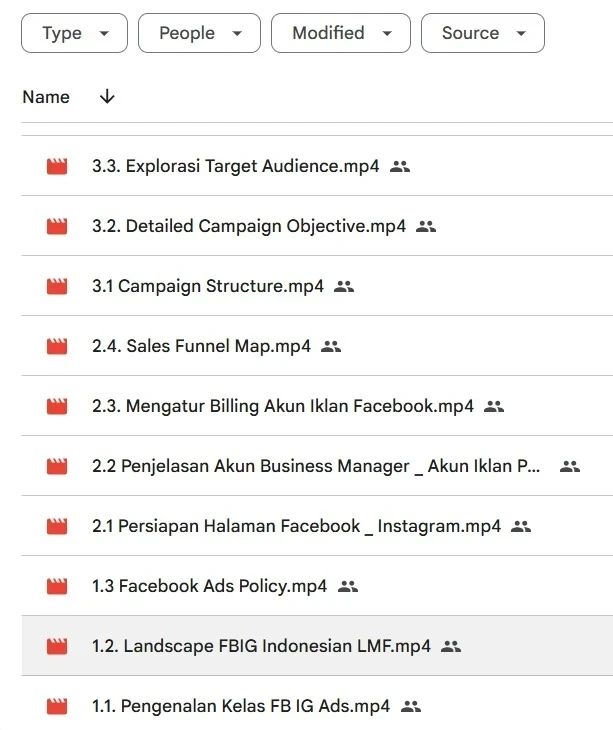Image resolution: width=613 pixels, height=730 pixels.
Task: Click shared people icon on Mengatur Billing row
Action: tap(494, 407)
